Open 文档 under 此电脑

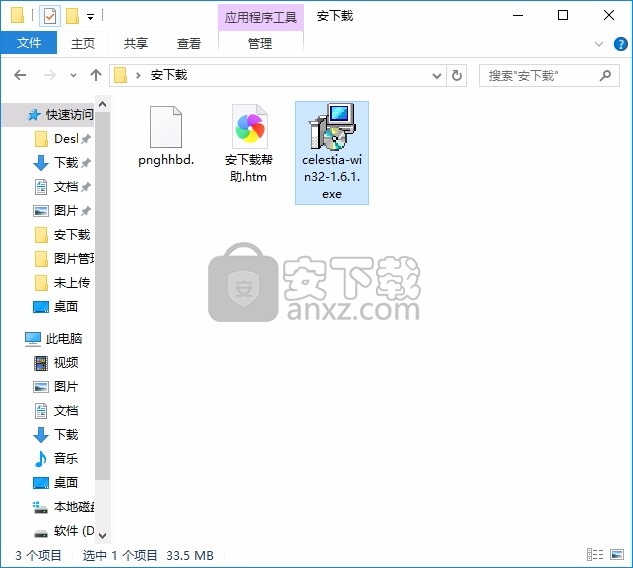57,411
